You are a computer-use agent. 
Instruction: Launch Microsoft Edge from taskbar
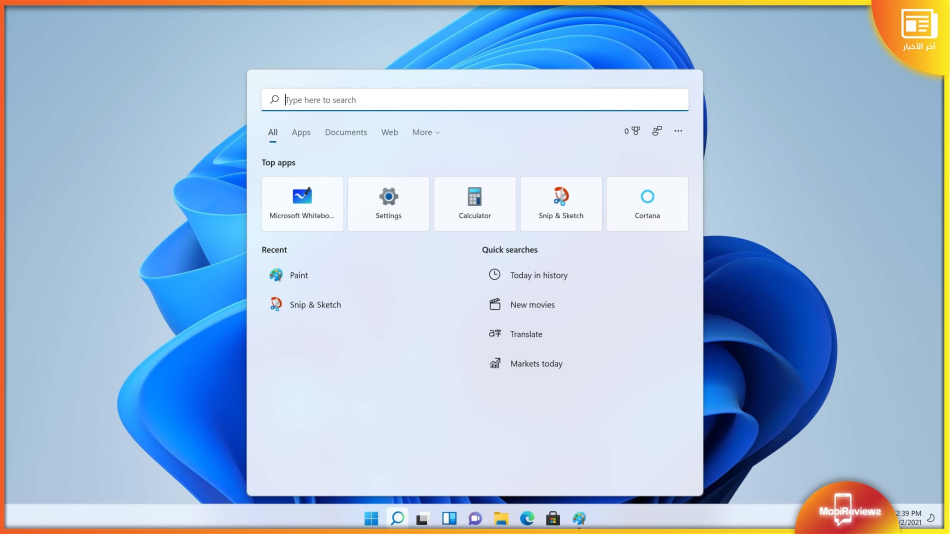click(526, 518)
